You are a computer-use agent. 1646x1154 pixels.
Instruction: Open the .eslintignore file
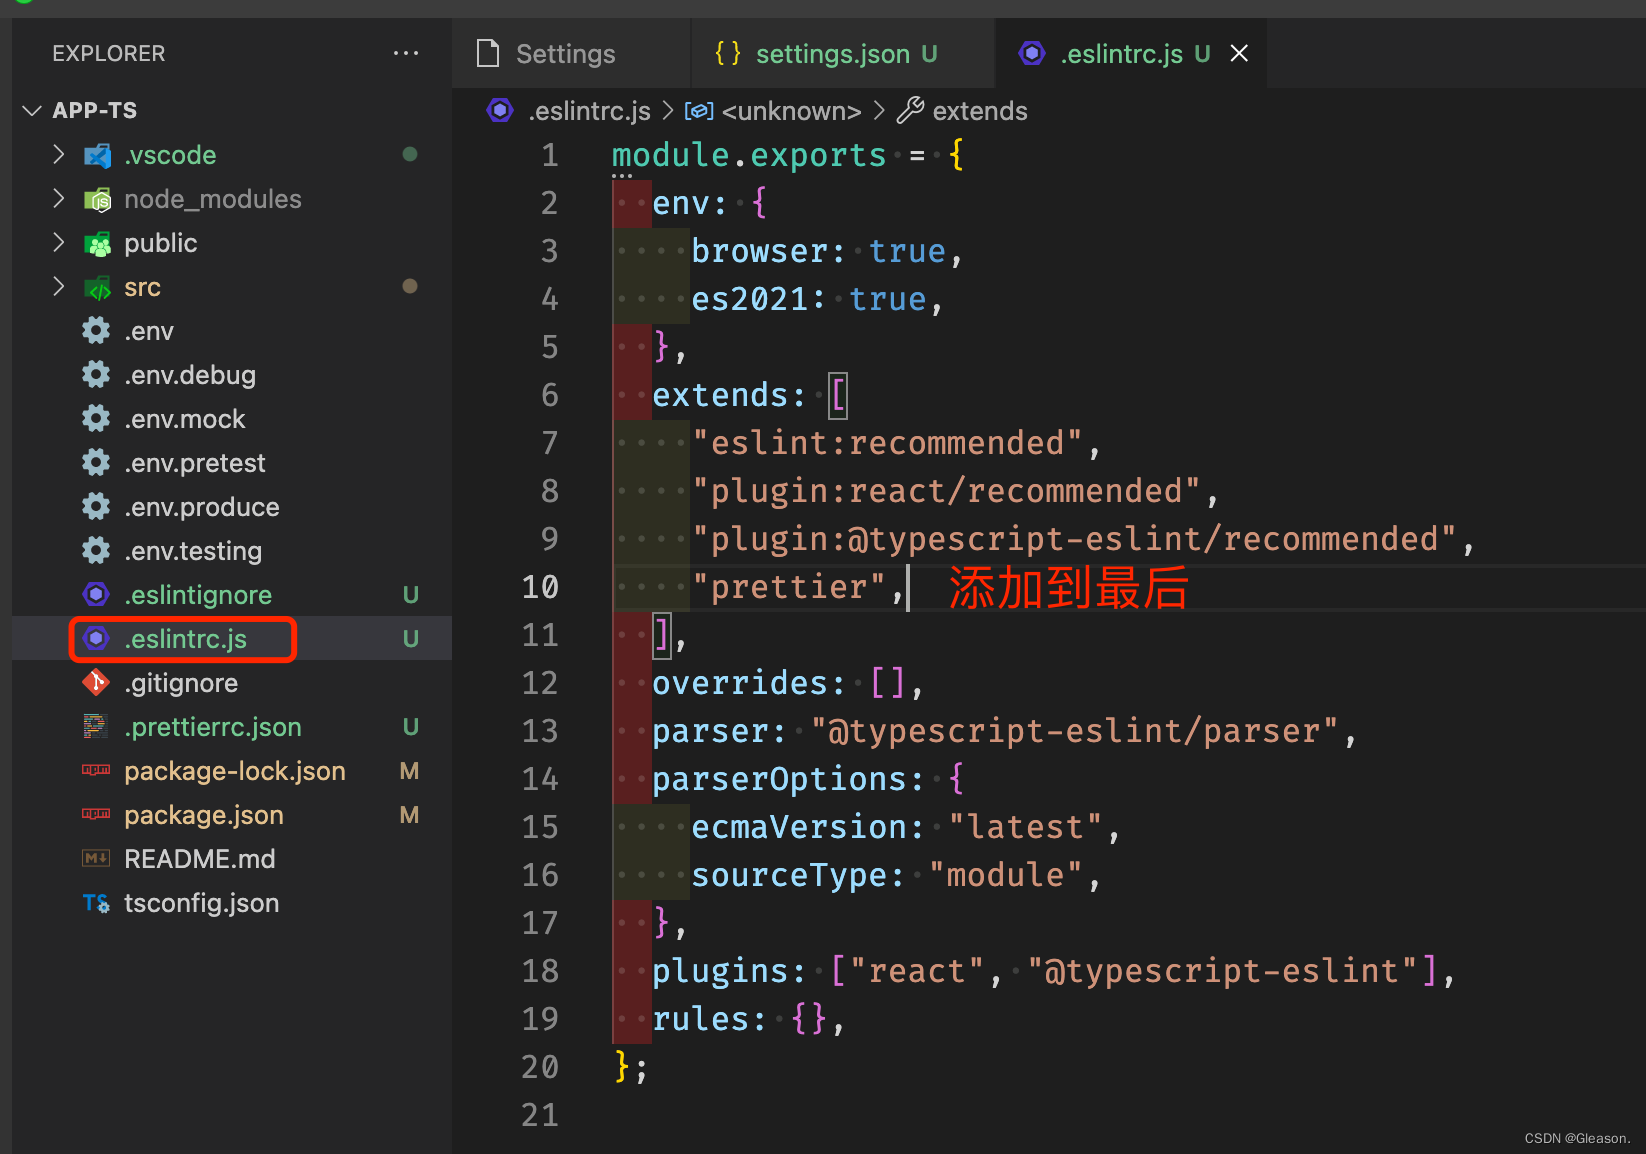tap(232, 595)
